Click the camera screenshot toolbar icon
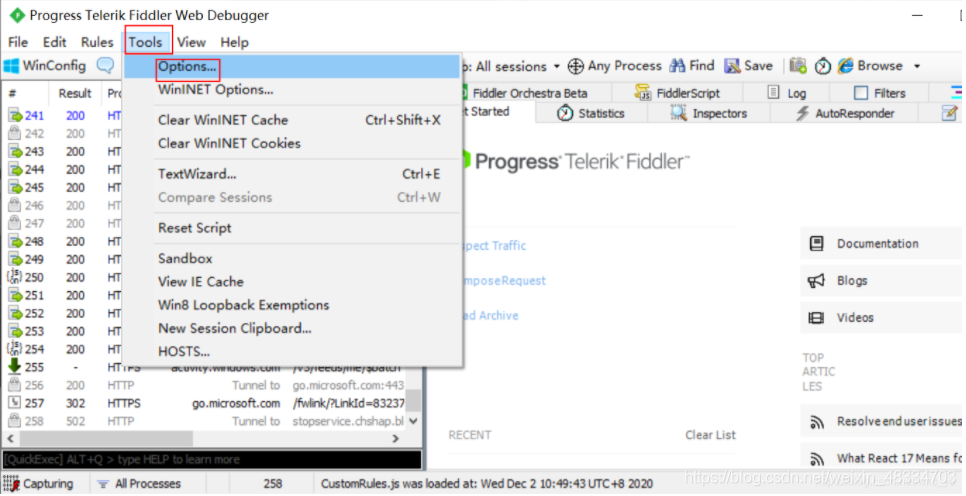The width and height of the screenshot is (966, 496). [x=798, y=65]
